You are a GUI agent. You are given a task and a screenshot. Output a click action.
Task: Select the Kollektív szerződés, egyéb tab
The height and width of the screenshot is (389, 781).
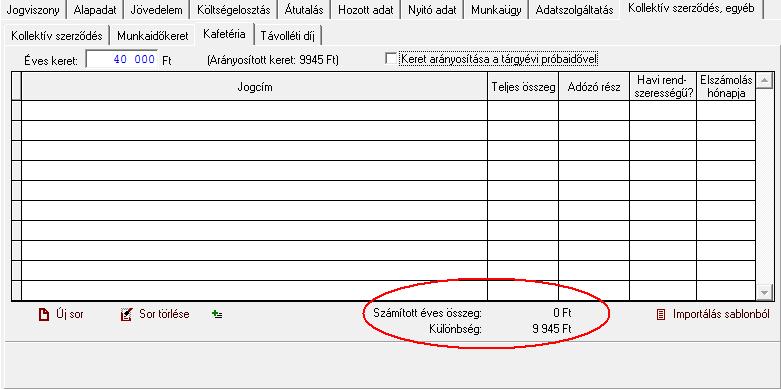(x=691, y=8)
